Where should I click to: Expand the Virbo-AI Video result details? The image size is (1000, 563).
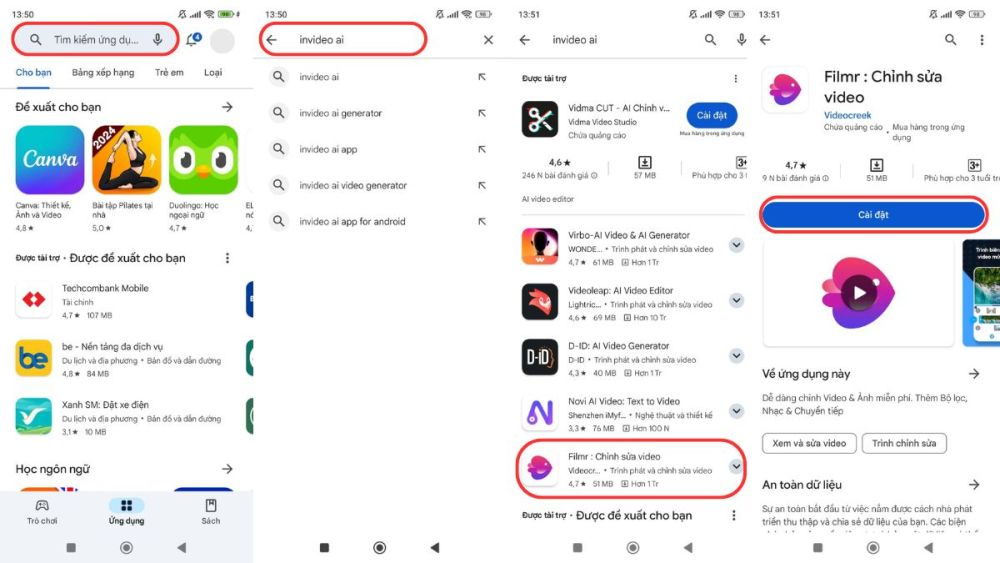[736, 245]
